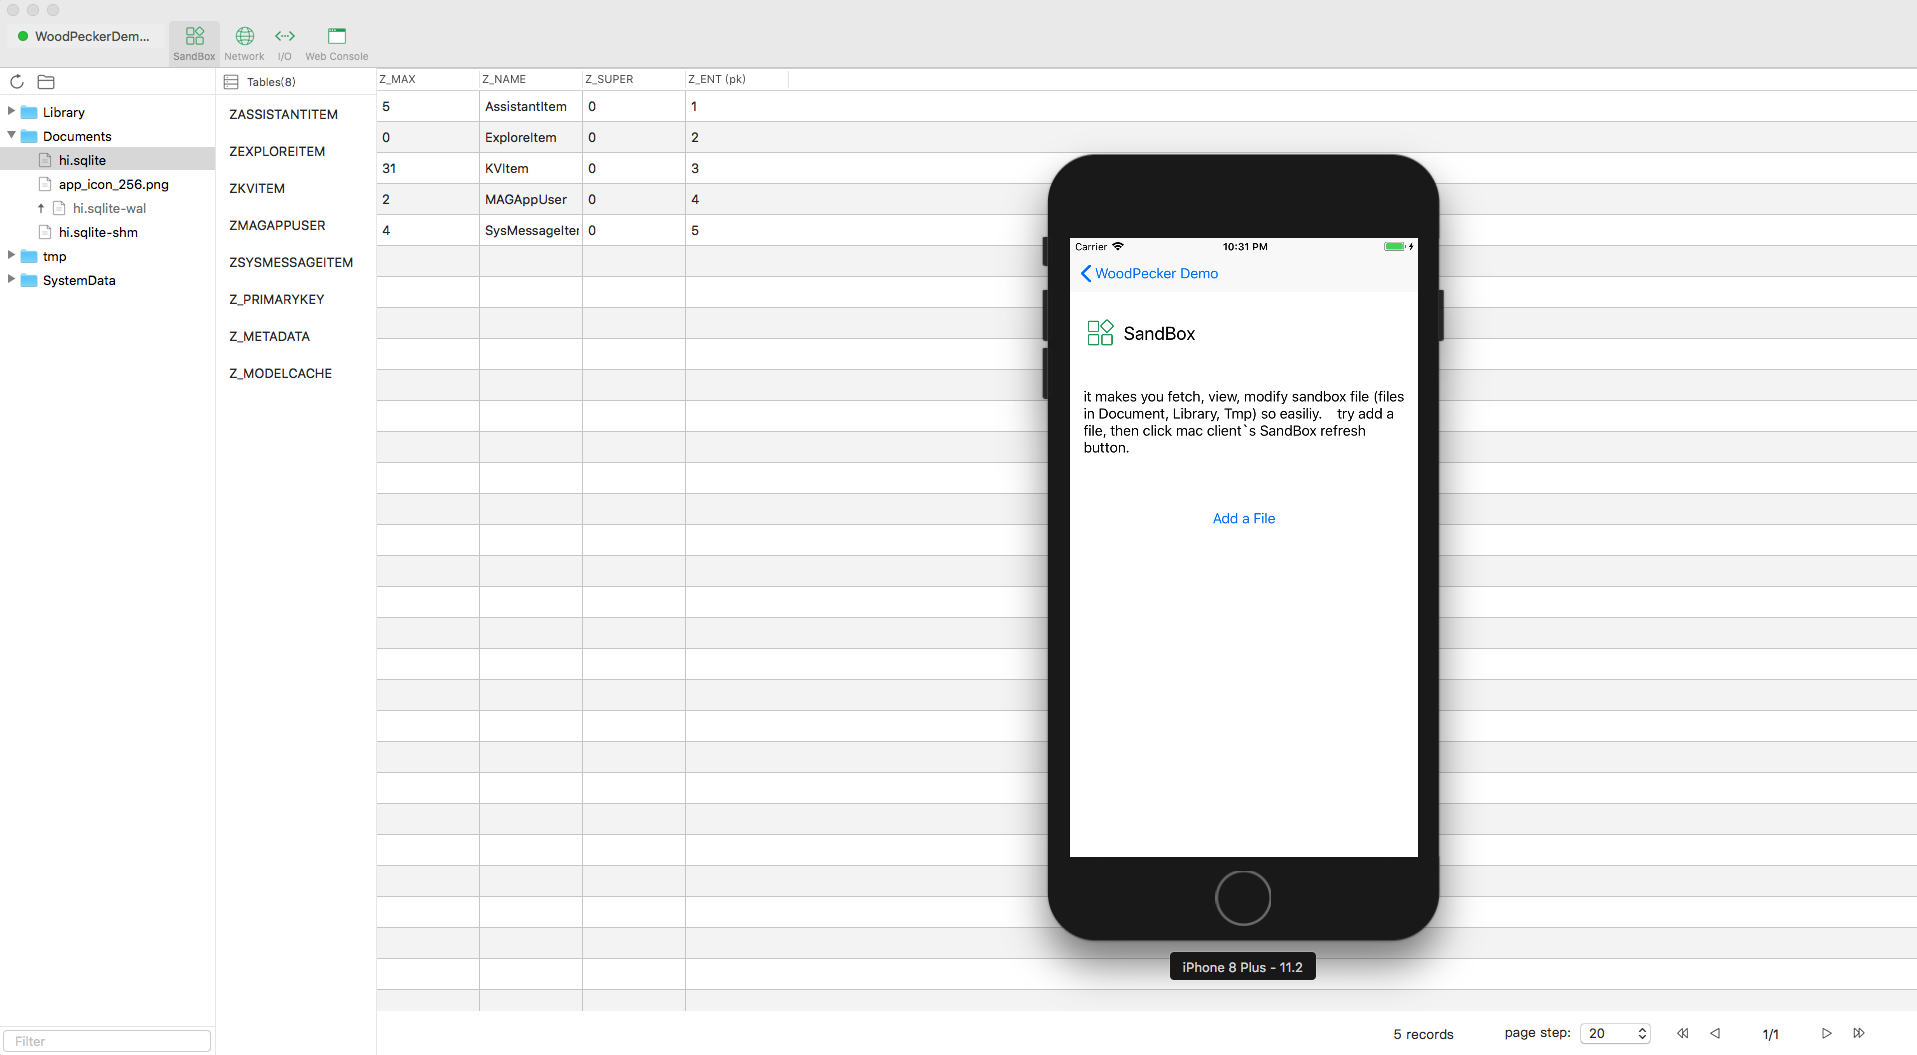Click the hi.sqlite file icon

coord(45,160)
